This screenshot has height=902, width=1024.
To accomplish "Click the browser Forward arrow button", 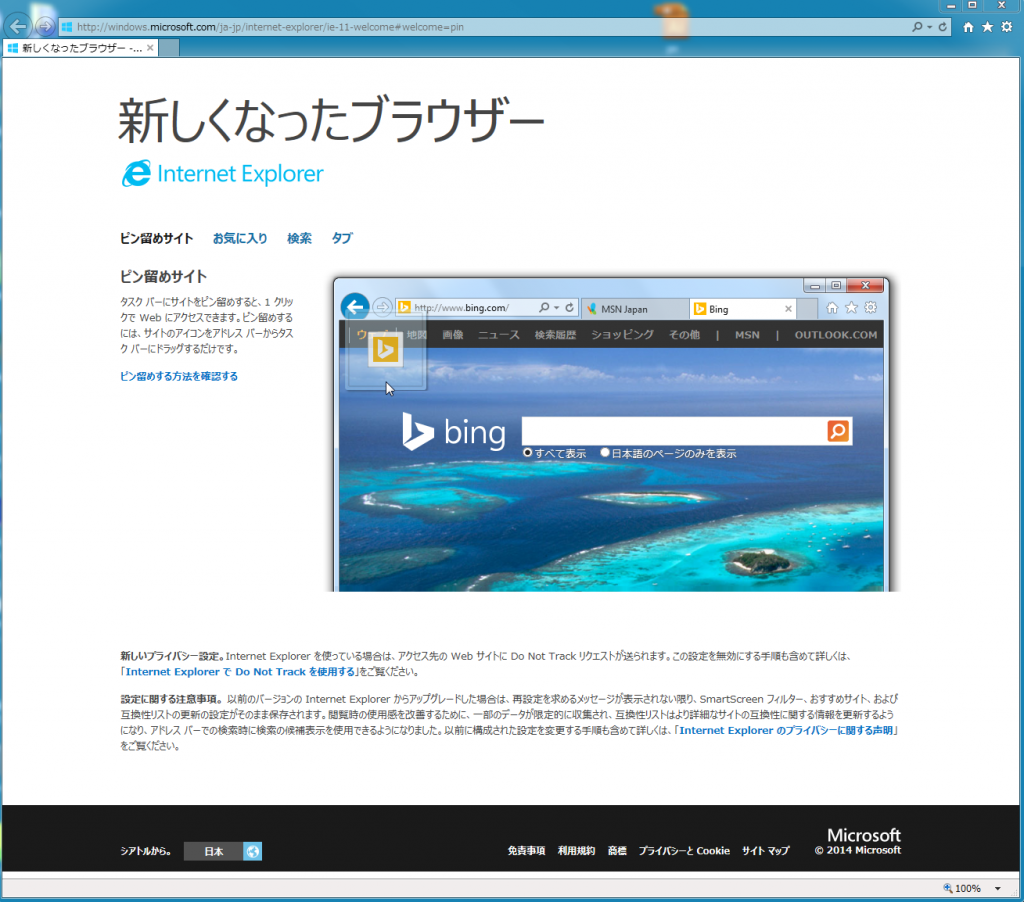I will [45, 27].
